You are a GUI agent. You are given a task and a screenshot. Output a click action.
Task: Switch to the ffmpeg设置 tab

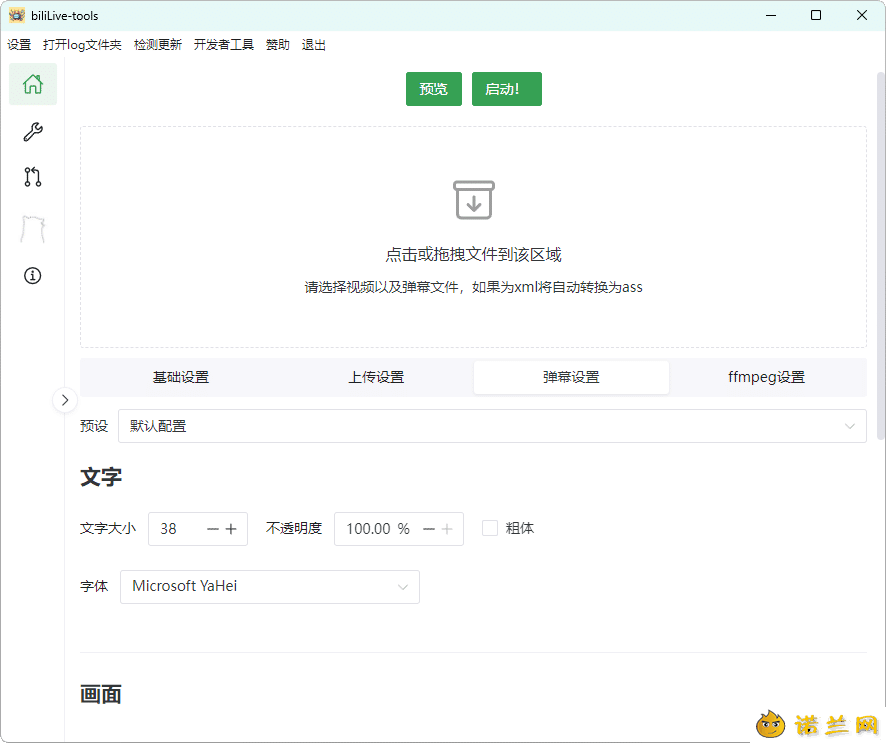767,377
